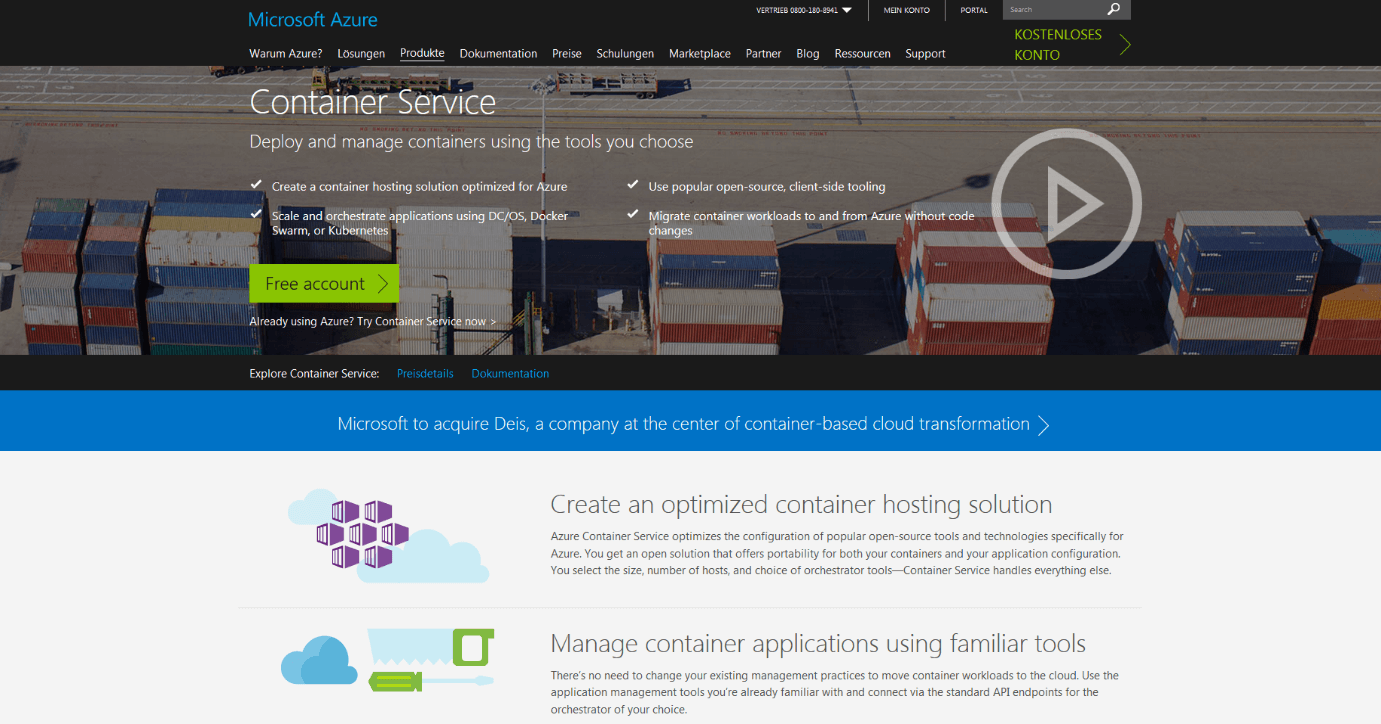Click 'Create a container hosting solution' bullet text

(x=419, y=186)
